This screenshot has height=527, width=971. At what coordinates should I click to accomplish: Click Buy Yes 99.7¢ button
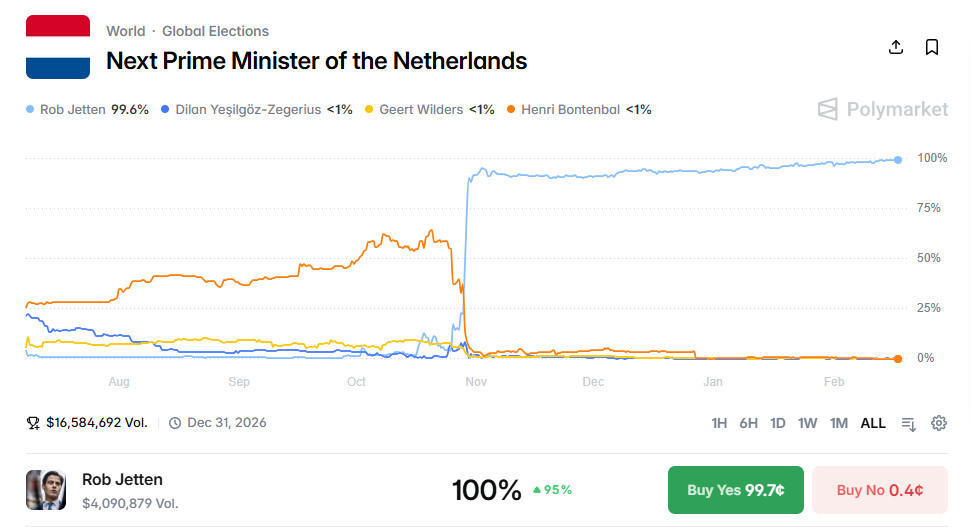click(736, 490)
